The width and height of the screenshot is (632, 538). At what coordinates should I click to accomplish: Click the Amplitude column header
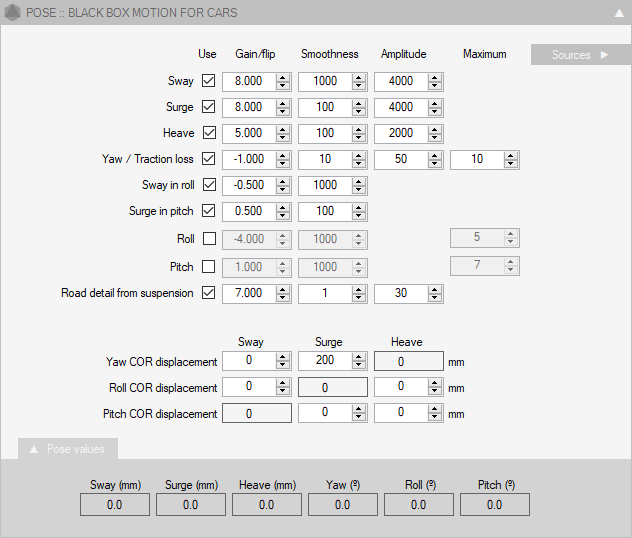(x=403, y=54)
